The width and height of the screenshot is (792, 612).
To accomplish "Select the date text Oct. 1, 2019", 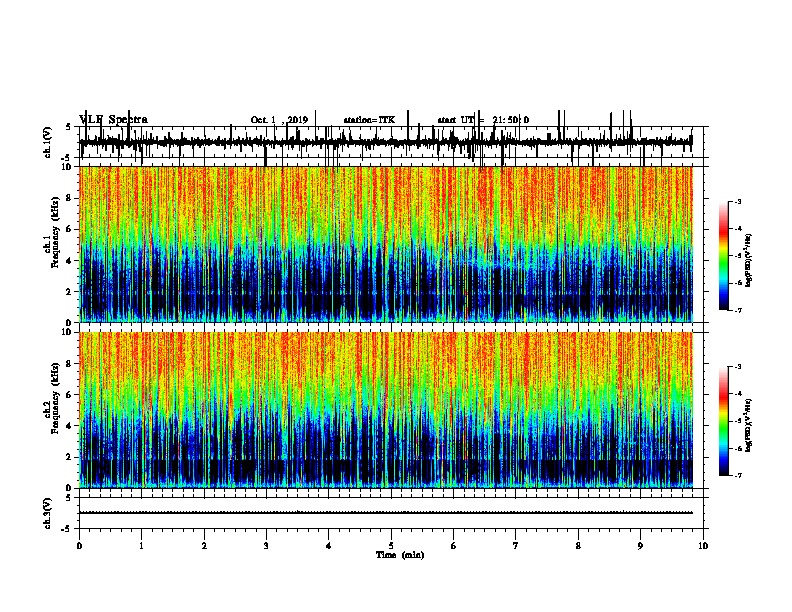I will [279, 120].
